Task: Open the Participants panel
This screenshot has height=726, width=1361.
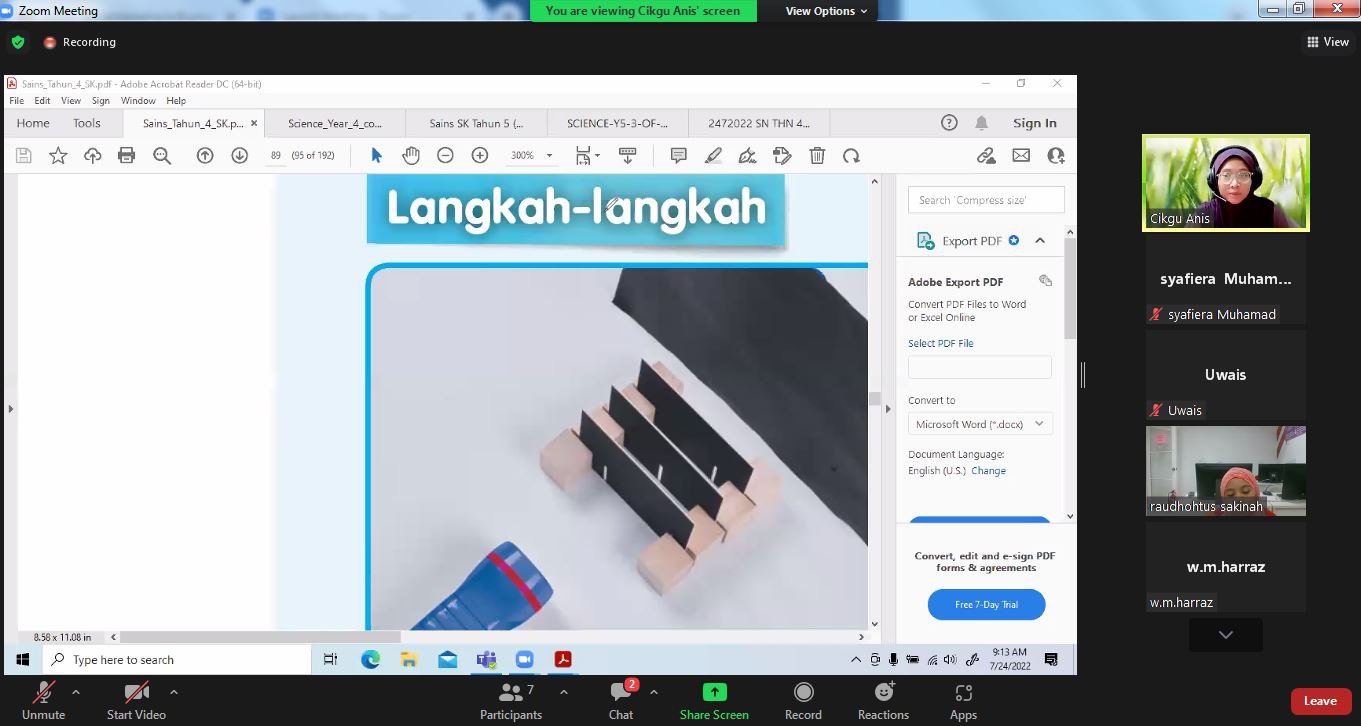Action: tap(511, 700)
